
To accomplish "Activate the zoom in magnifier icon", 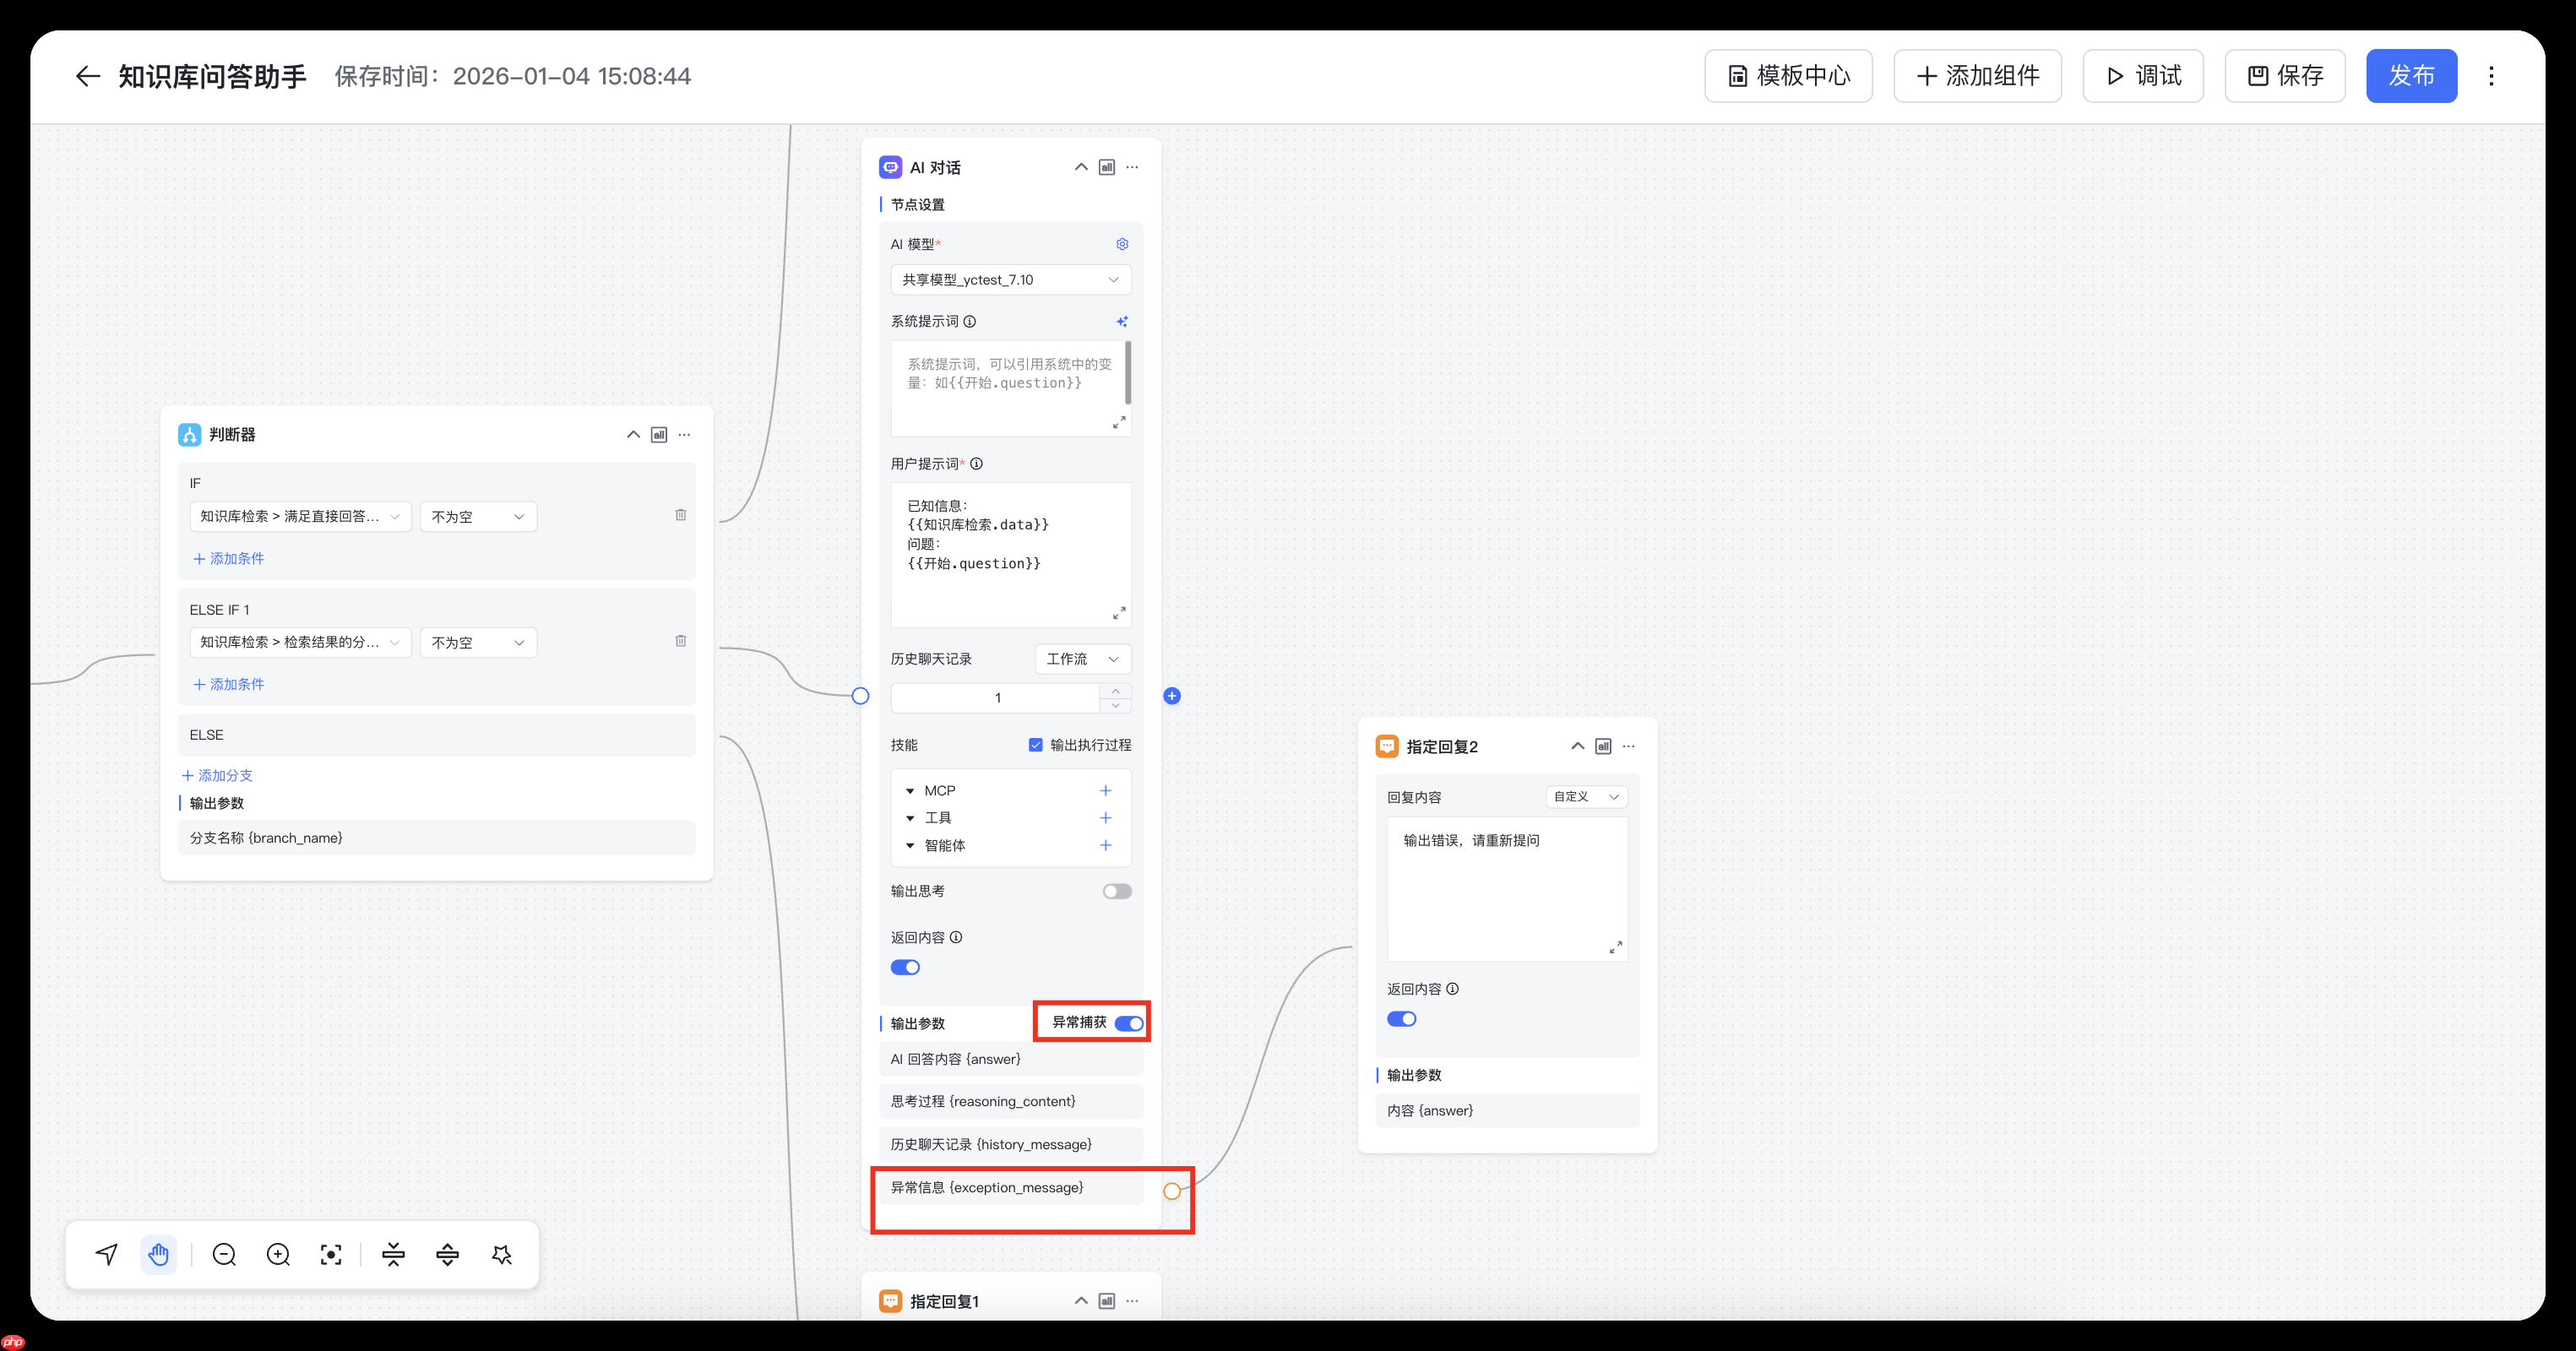I will click(x=277, y=1254).
